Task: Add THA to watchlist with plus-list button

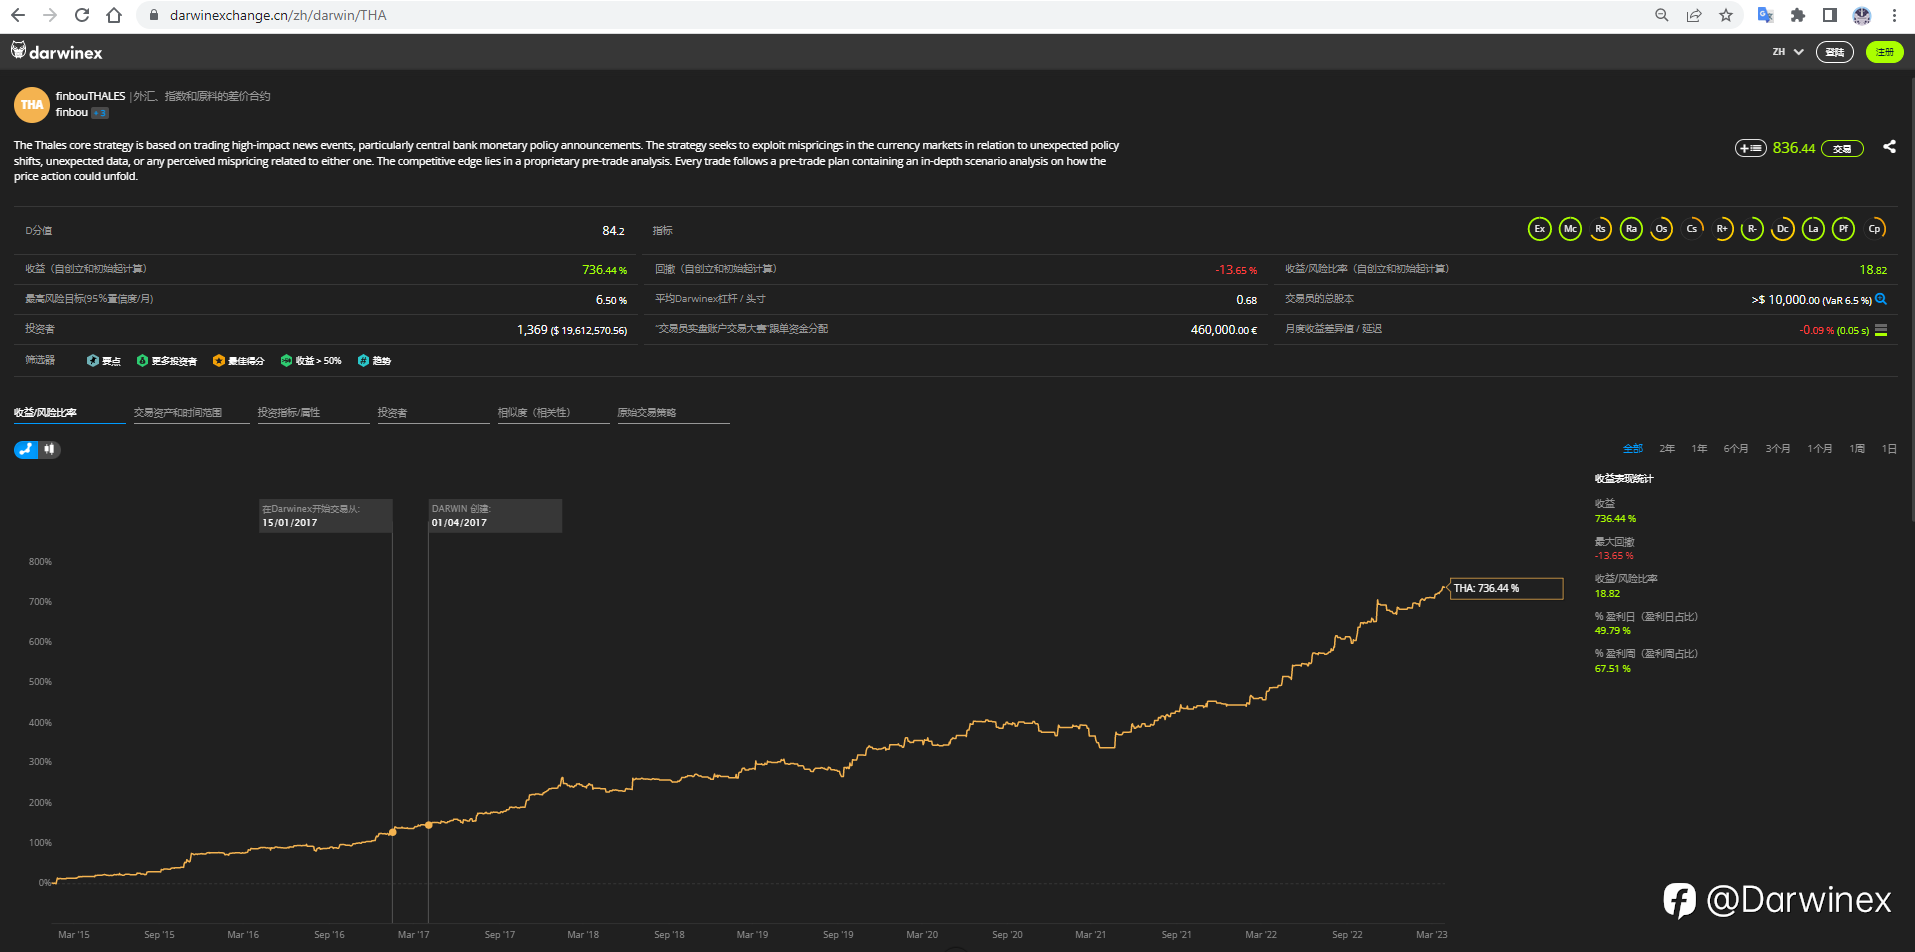Action: (x=1750, y=148)
